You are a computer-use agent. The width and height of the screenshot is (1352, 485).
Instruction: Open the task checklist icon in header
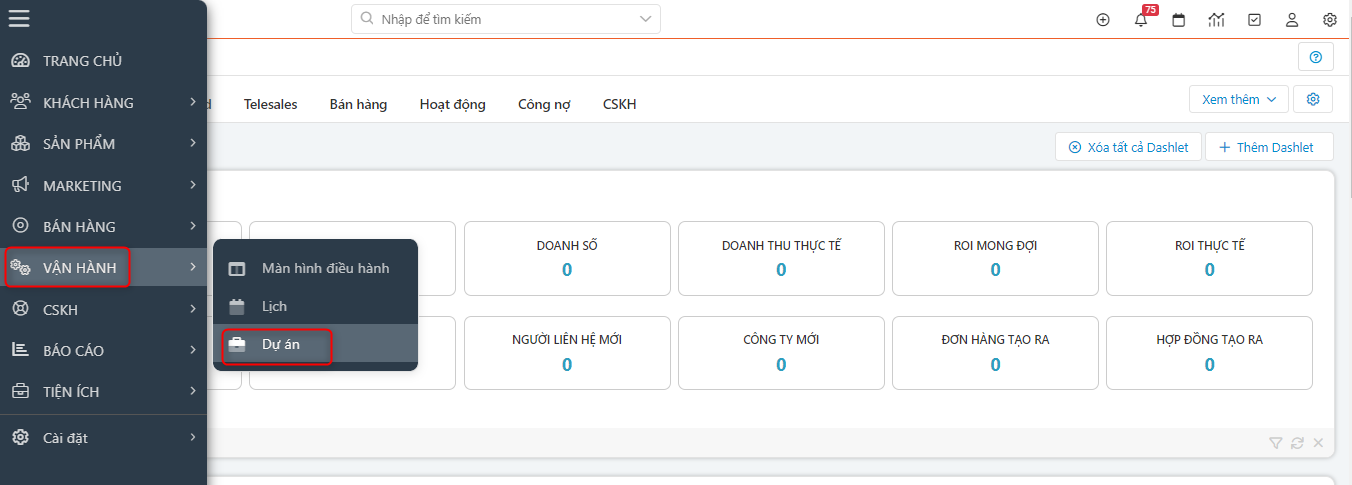pos(1254,20)
